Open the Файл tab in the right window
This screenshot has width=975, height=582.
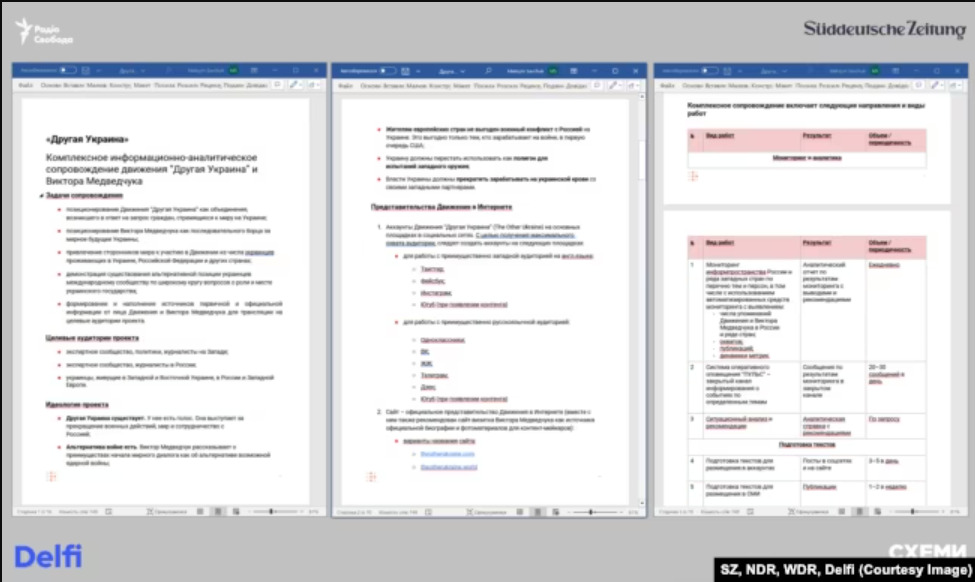[667, 85]
